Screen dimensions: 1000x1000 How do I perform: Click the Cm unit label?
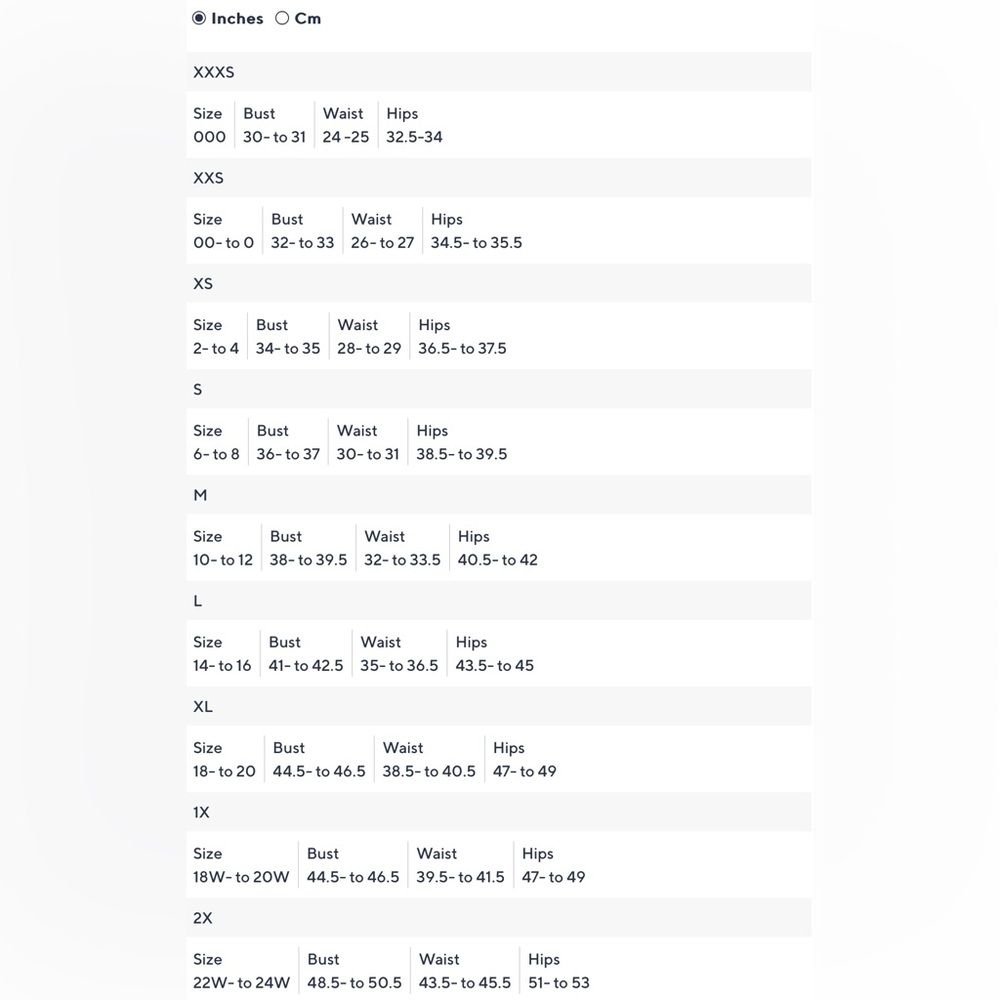[x=308, y=18]
